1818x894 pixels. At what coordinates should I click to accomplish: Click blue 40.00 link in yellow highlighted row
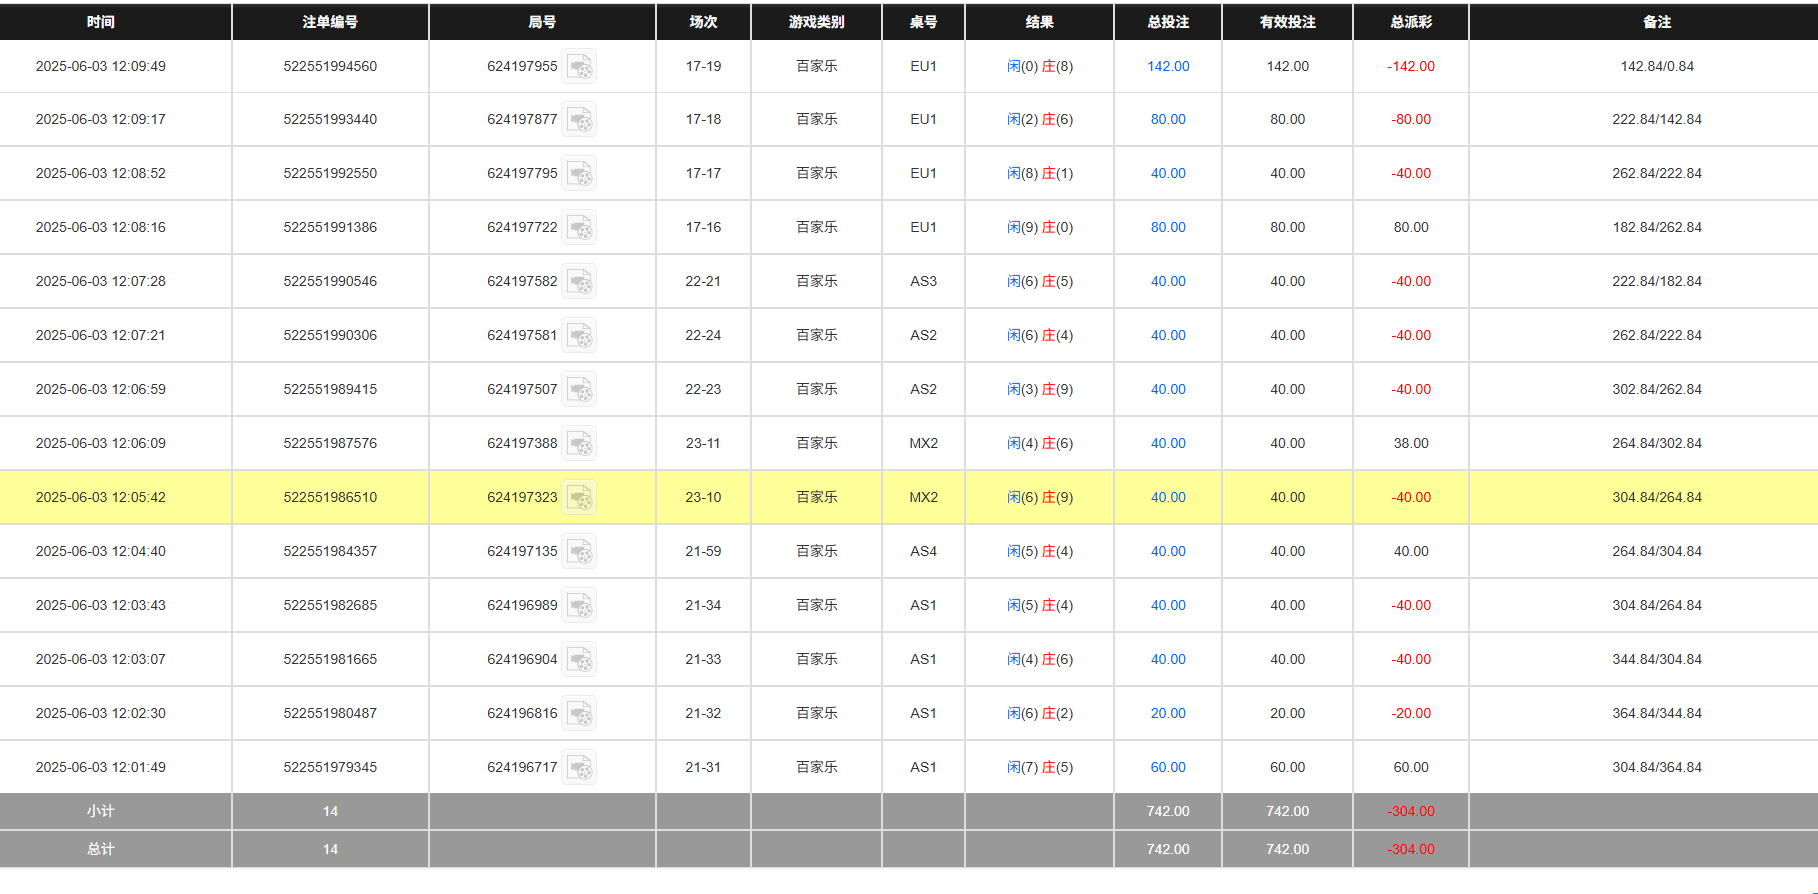click(x=1167, y=498)
